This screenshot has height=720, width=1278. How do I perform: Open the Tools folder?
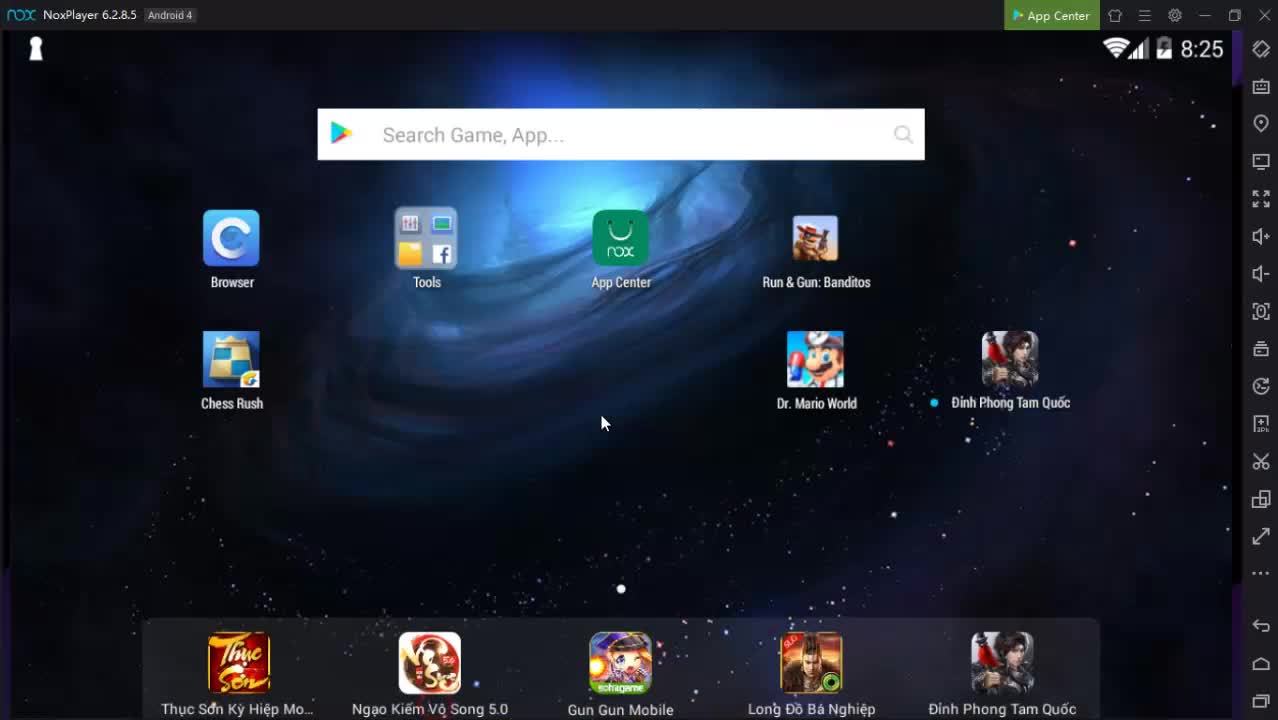[426, 238]
